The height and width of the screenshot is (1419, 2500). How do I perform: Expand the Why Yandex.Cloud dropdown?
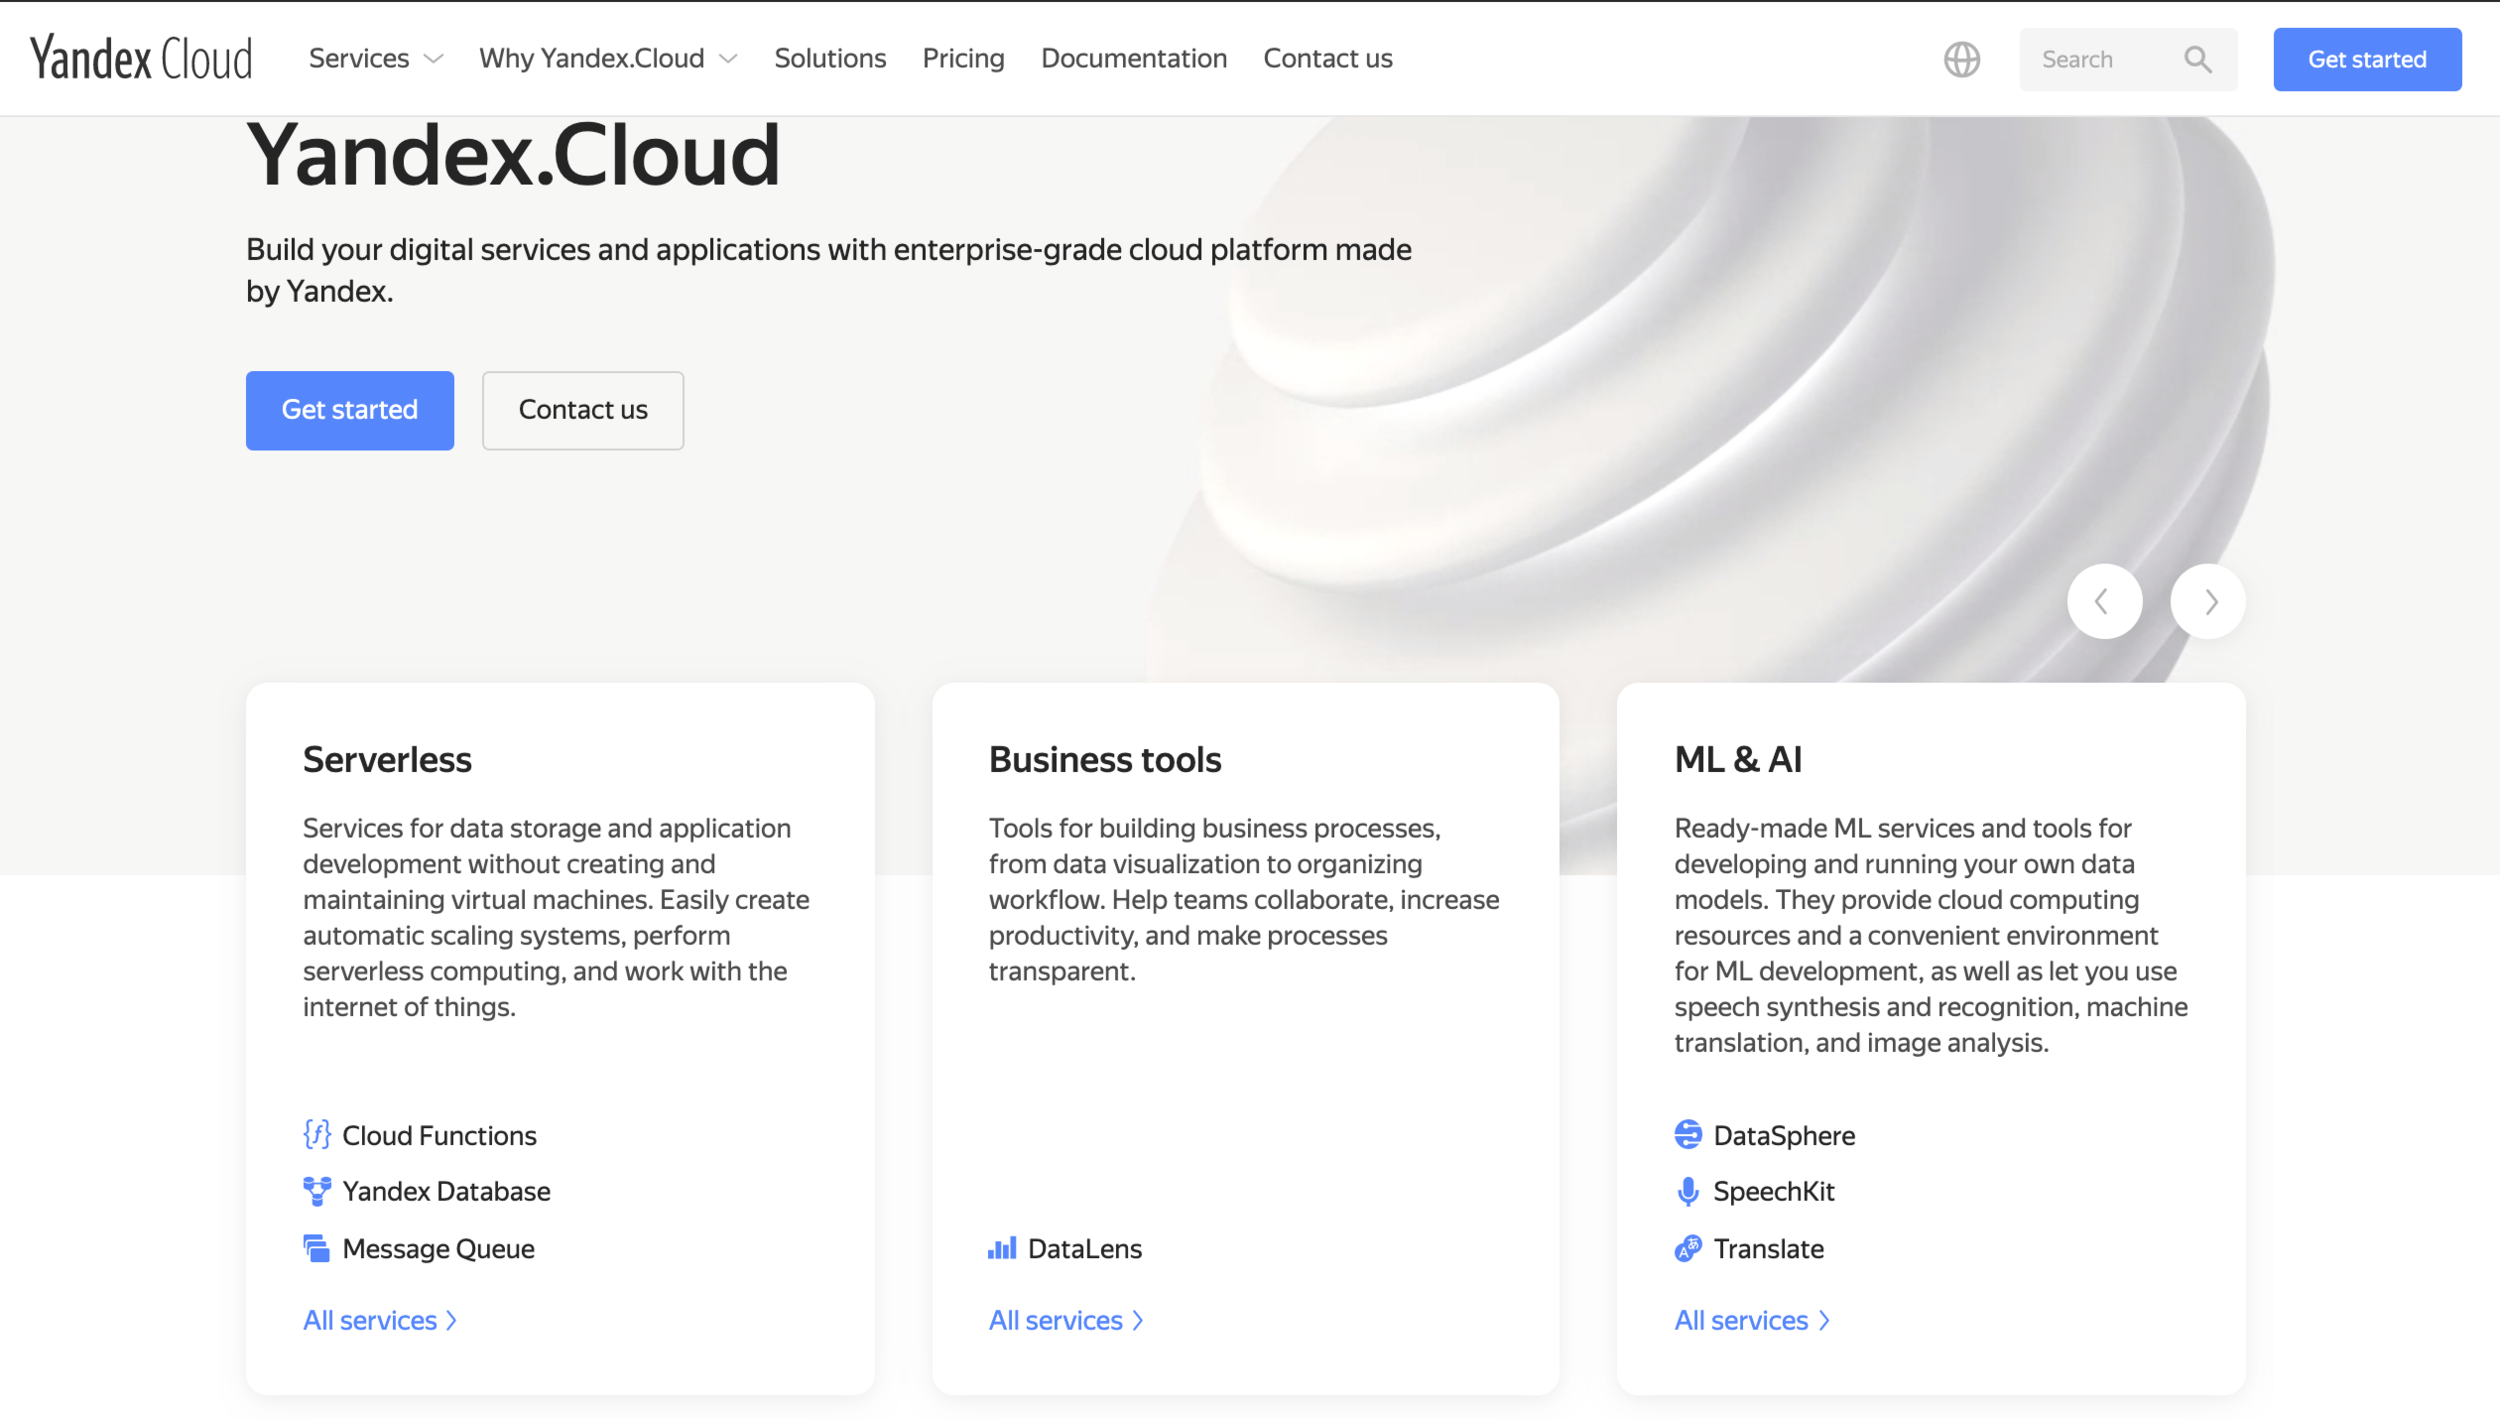(x=608, y=58)
